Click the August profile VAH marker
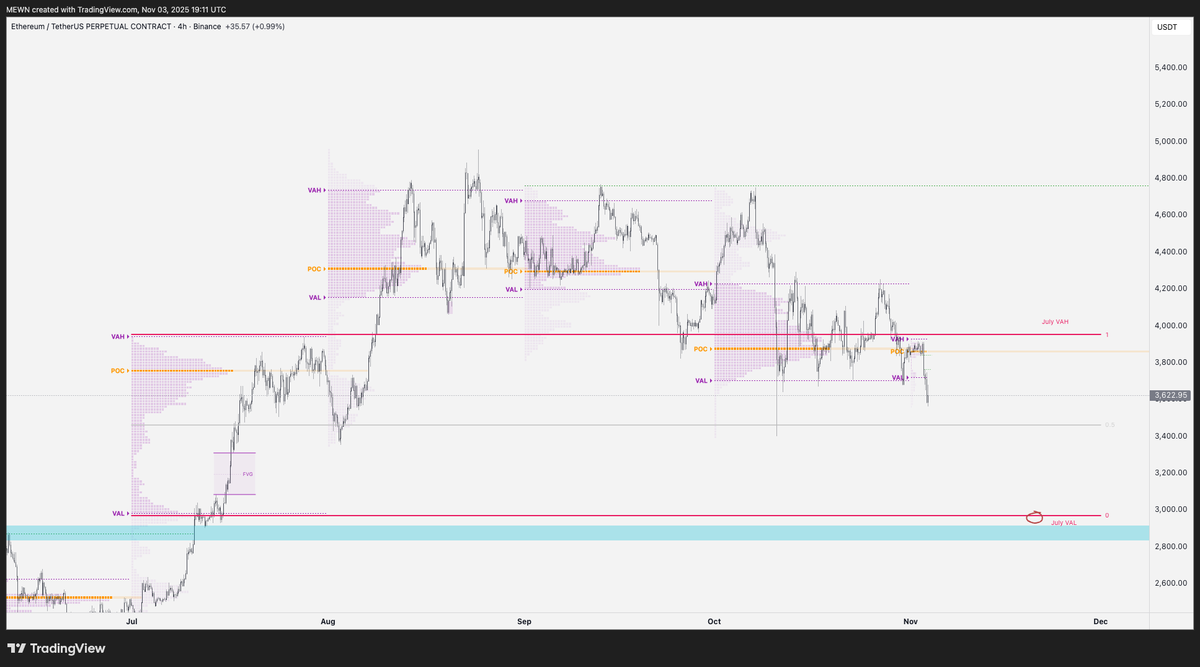 point(313,189)
